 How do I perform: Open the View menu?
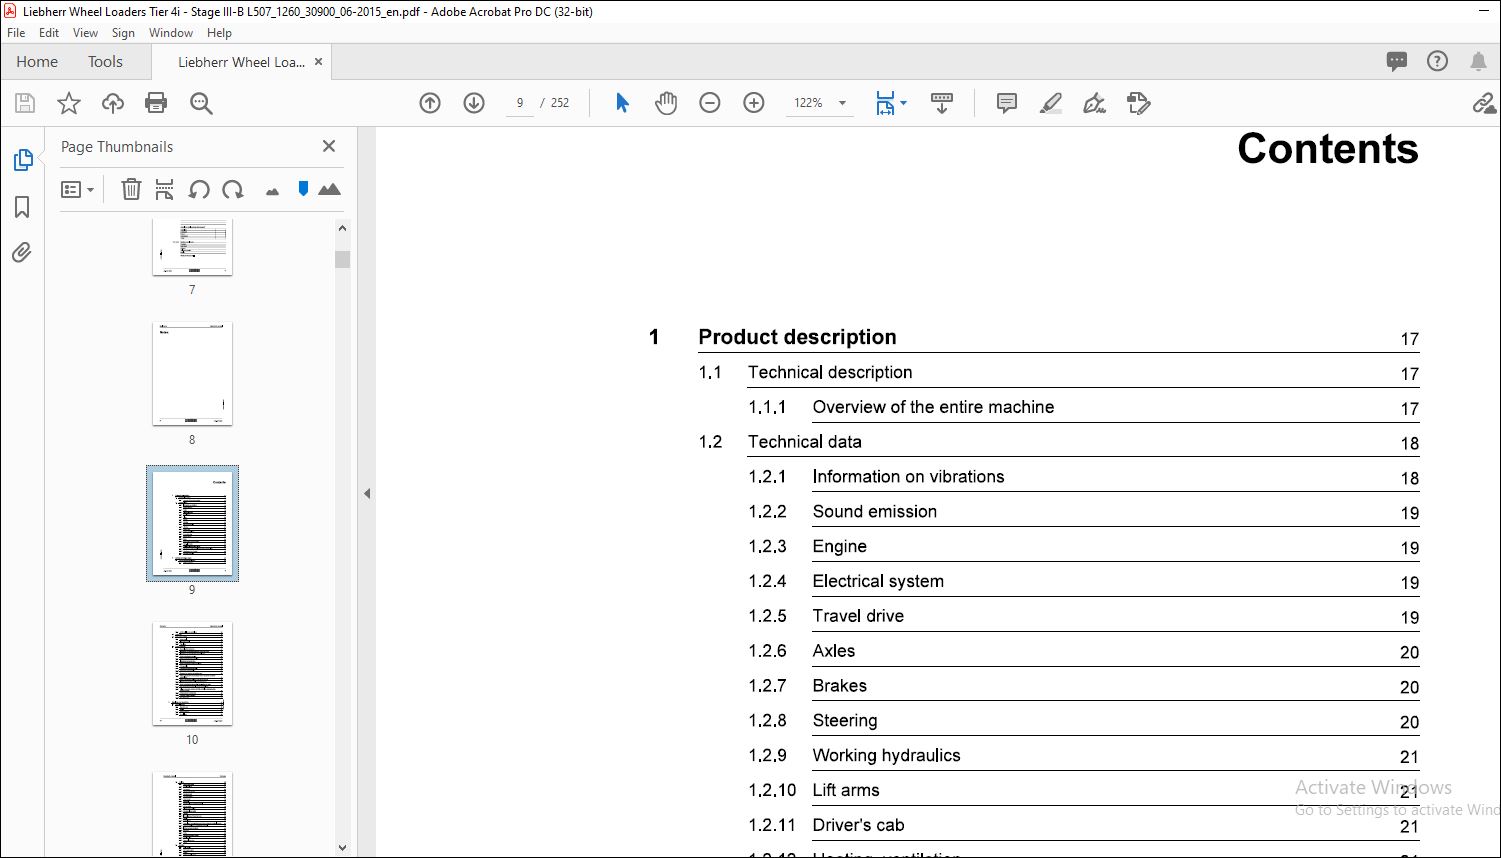click(x=86, y=33)
